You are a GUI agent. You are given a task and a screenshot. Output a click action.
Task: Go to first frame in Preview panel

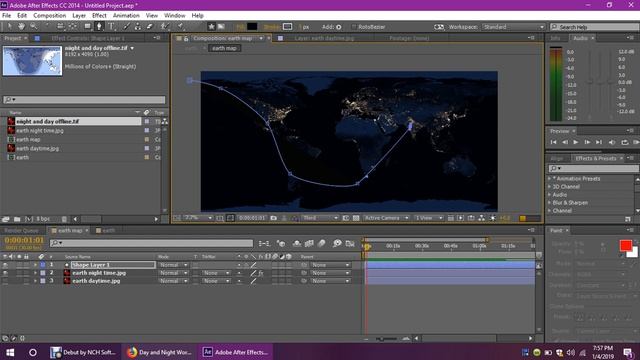[553, 142]
